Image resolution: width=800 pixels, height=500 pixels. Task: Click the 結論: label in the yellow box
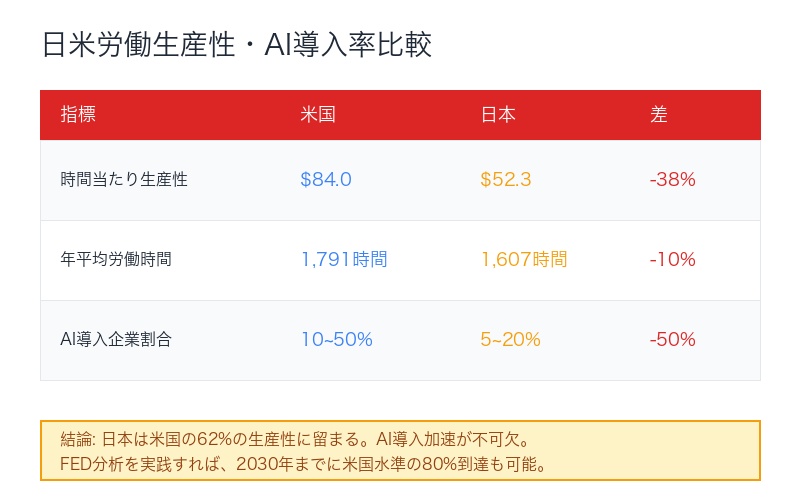[x=78, y=439]
